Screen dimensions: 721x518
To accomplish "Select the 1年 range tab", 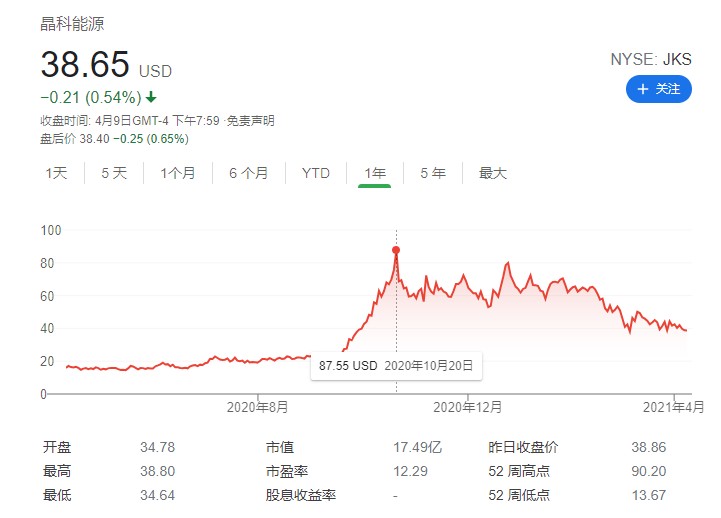I will point(375,173).
